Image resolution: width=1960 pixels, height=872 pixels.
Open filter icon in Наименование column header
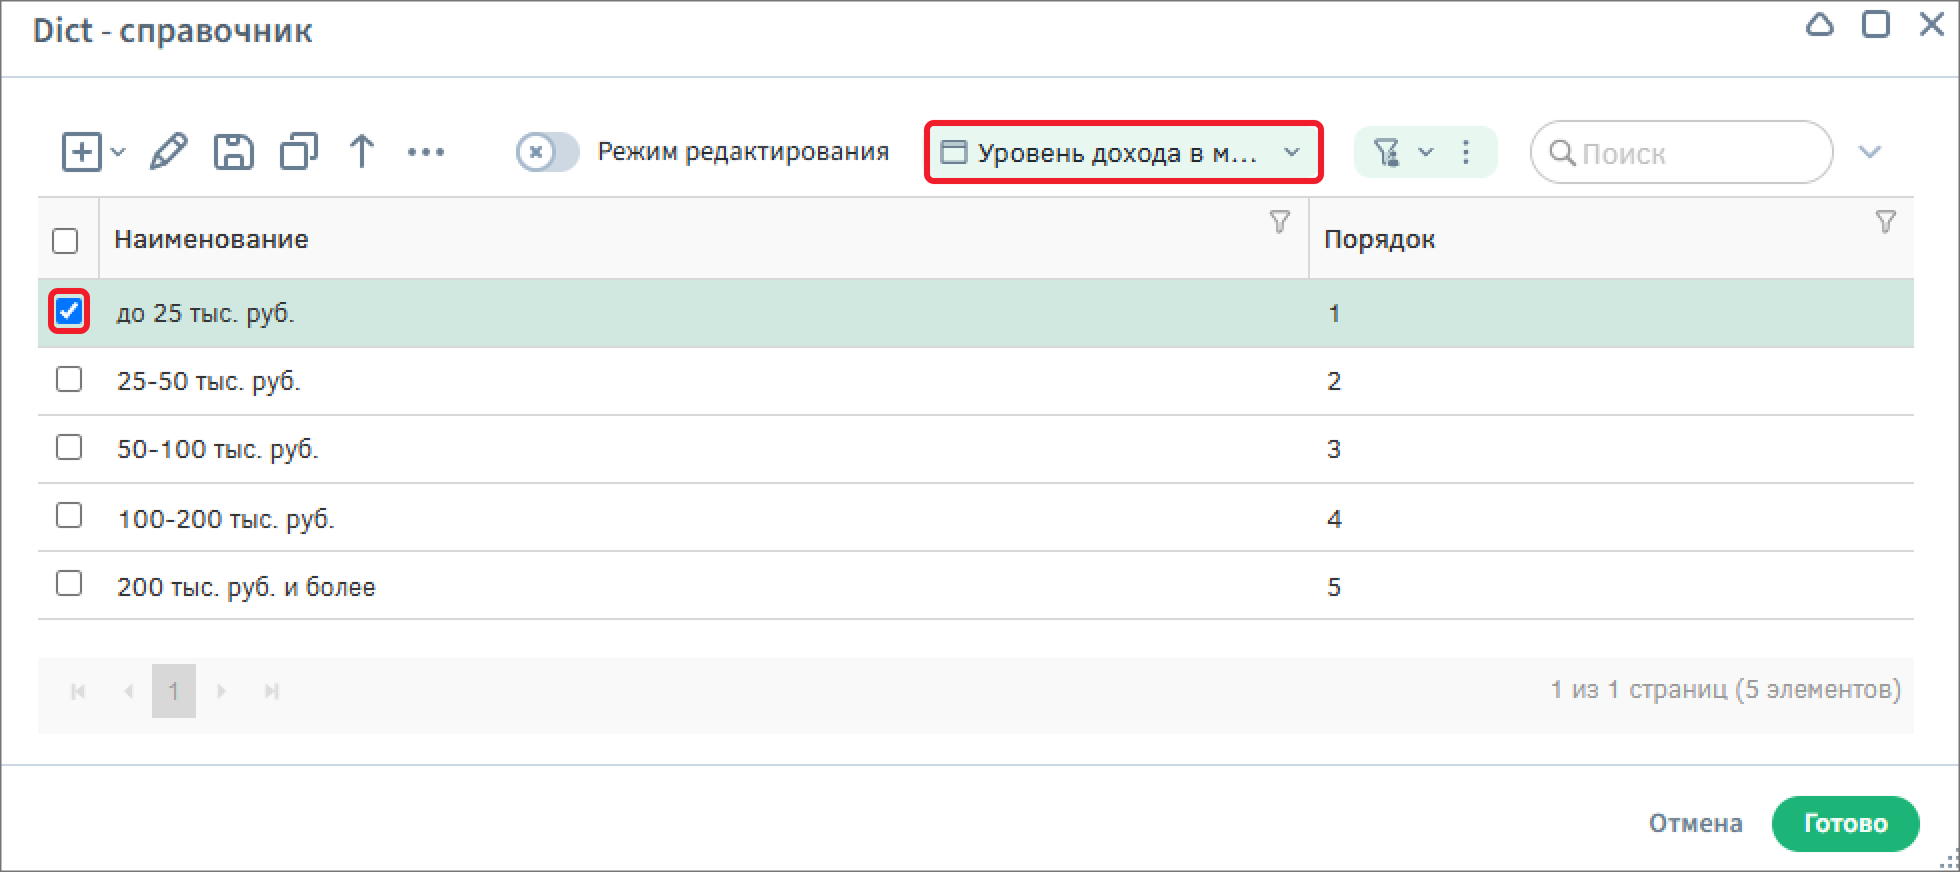click(1279, 222)
